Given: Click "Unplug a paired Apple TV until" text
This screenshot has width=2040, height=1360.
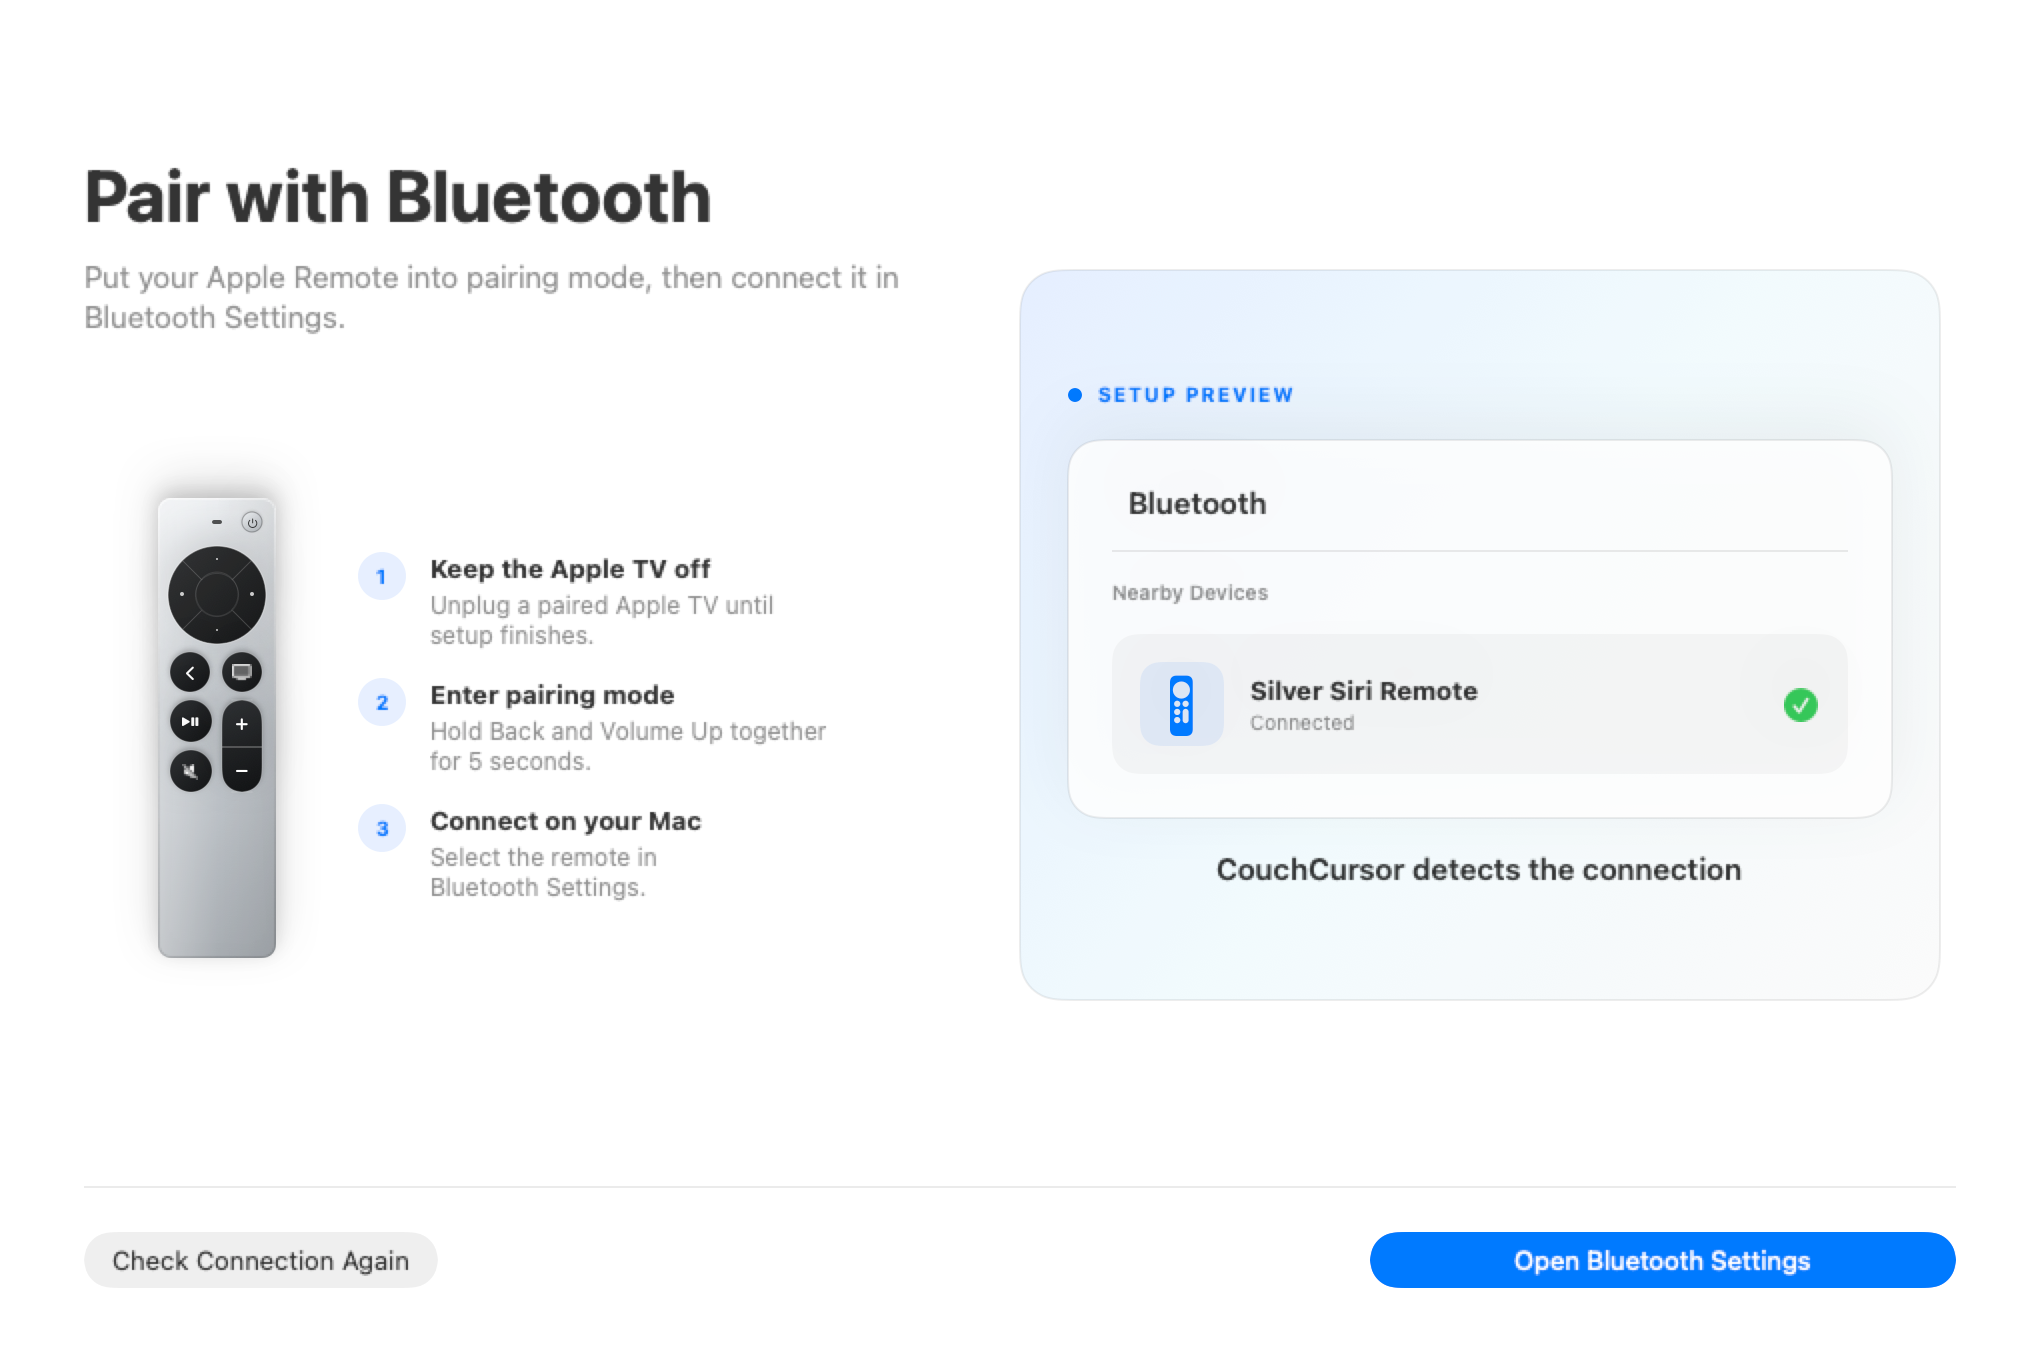Looking at the screenshot, I should click(602, 605).
